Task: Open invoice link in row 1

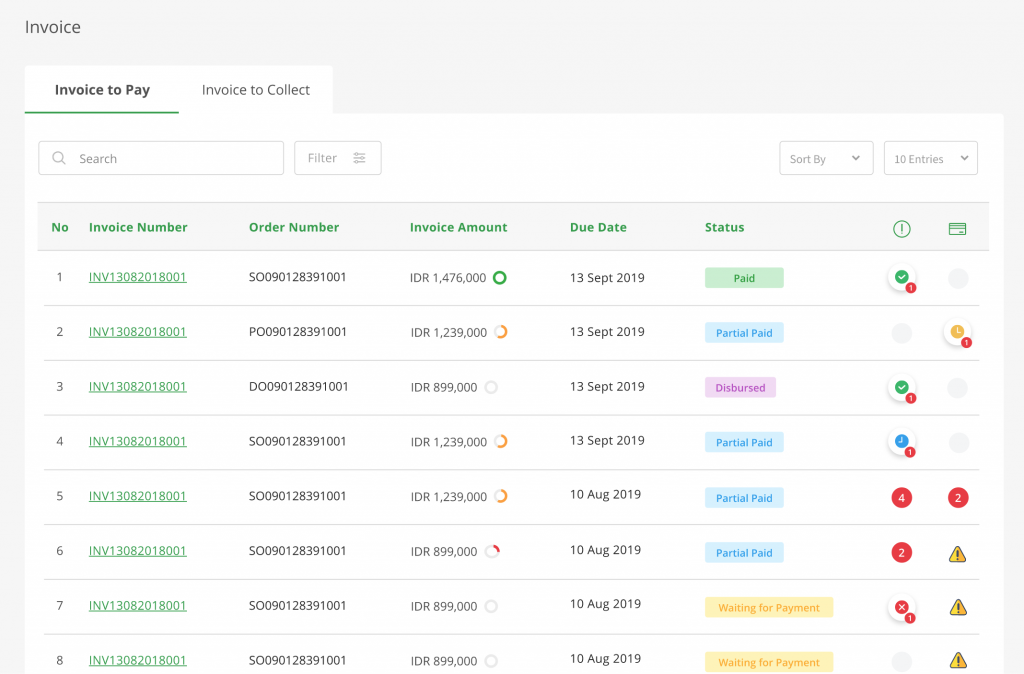Action: (x=138, y=277)
